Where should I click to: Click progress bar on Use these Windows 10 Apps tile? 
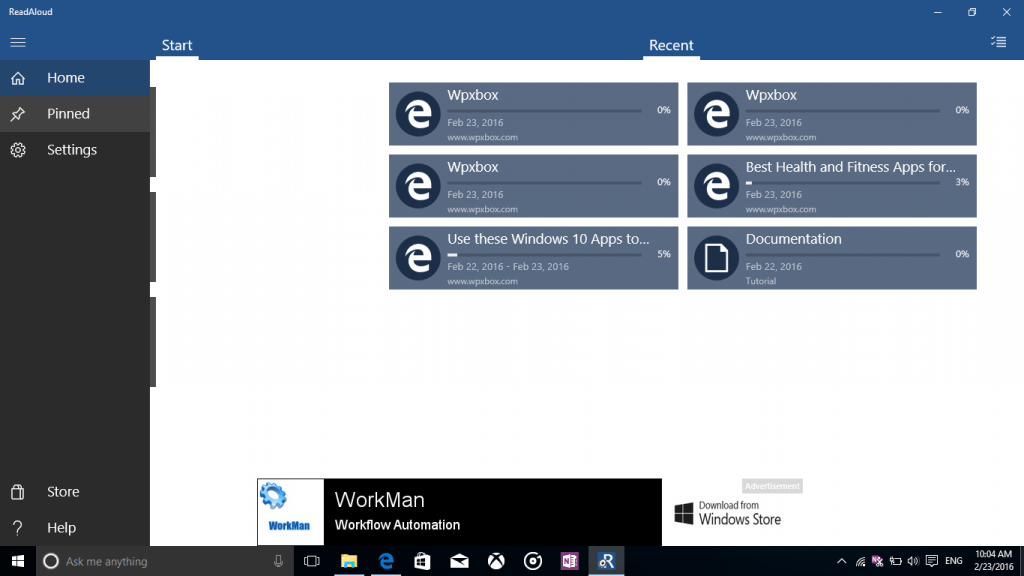pyautogui.click(x=544, y=255)
